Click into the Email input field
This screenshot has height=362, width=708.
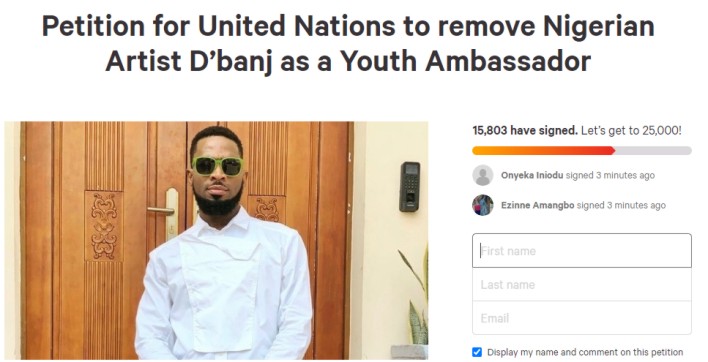tap(582, 318)
